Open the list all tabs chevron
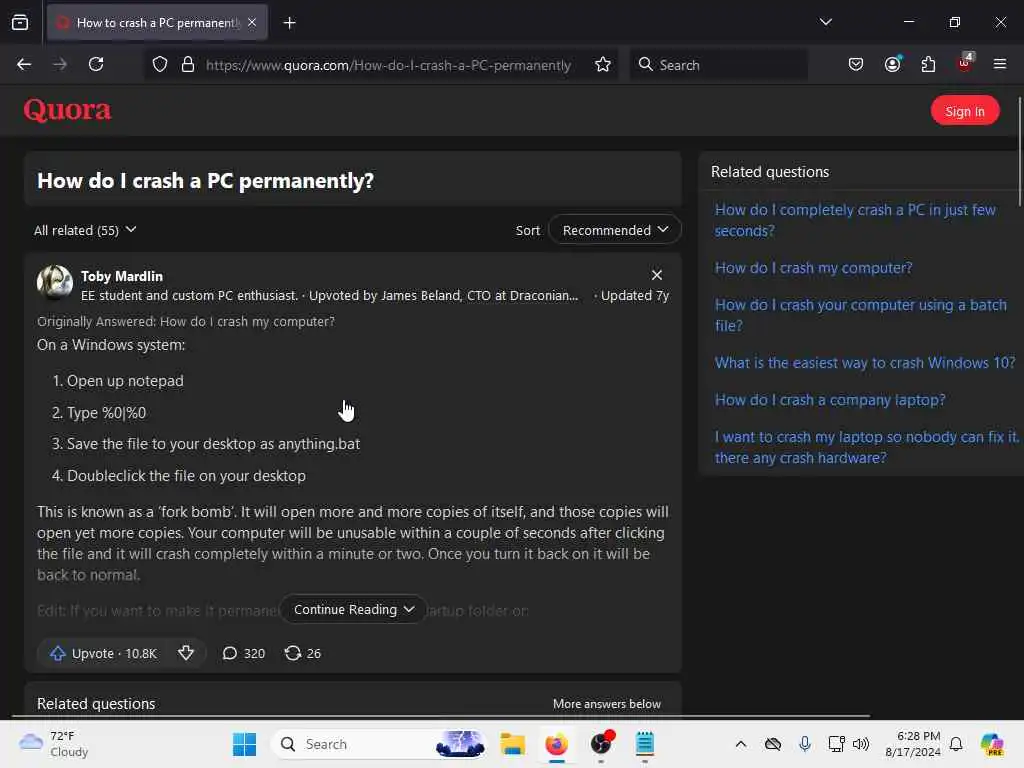This screenshot has width=1024, height=768. [825, 22]
